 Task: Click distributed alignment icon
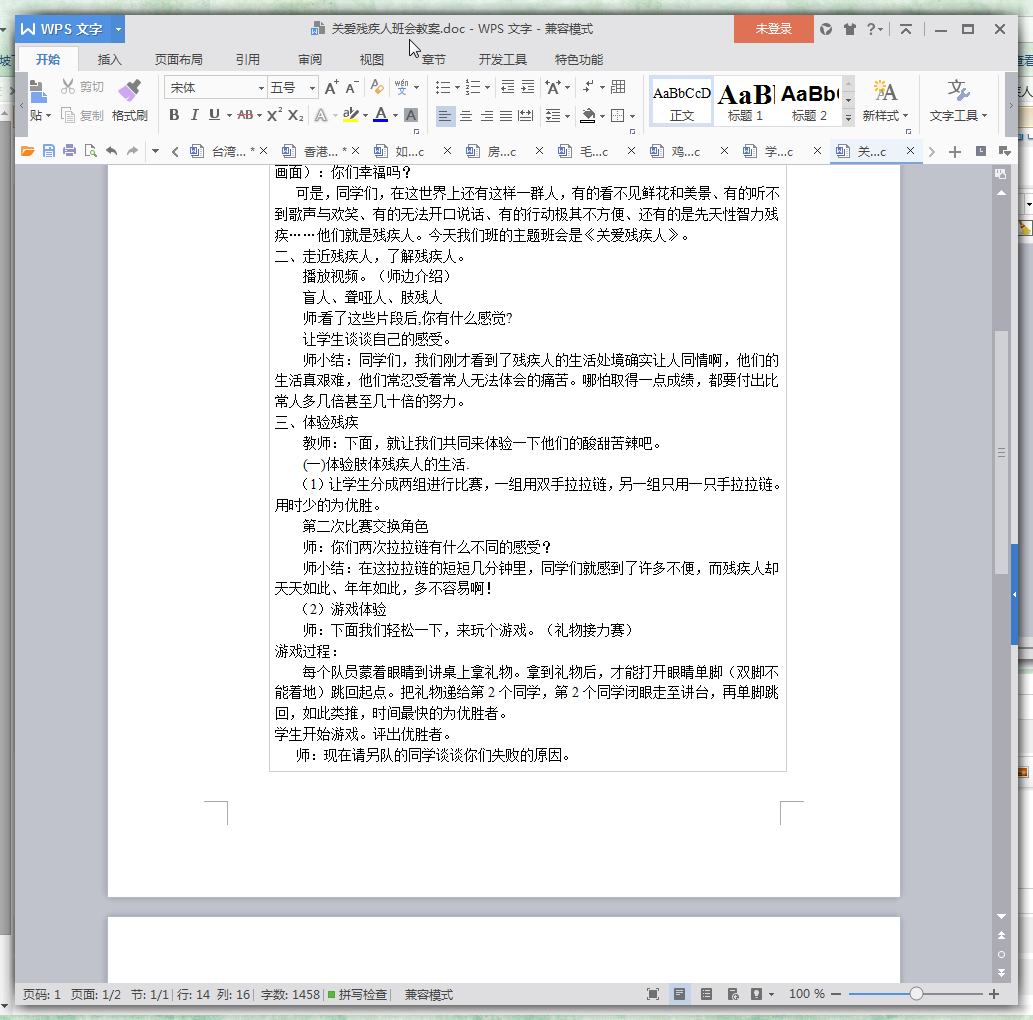pyautogui.click(x=526, y=116)
